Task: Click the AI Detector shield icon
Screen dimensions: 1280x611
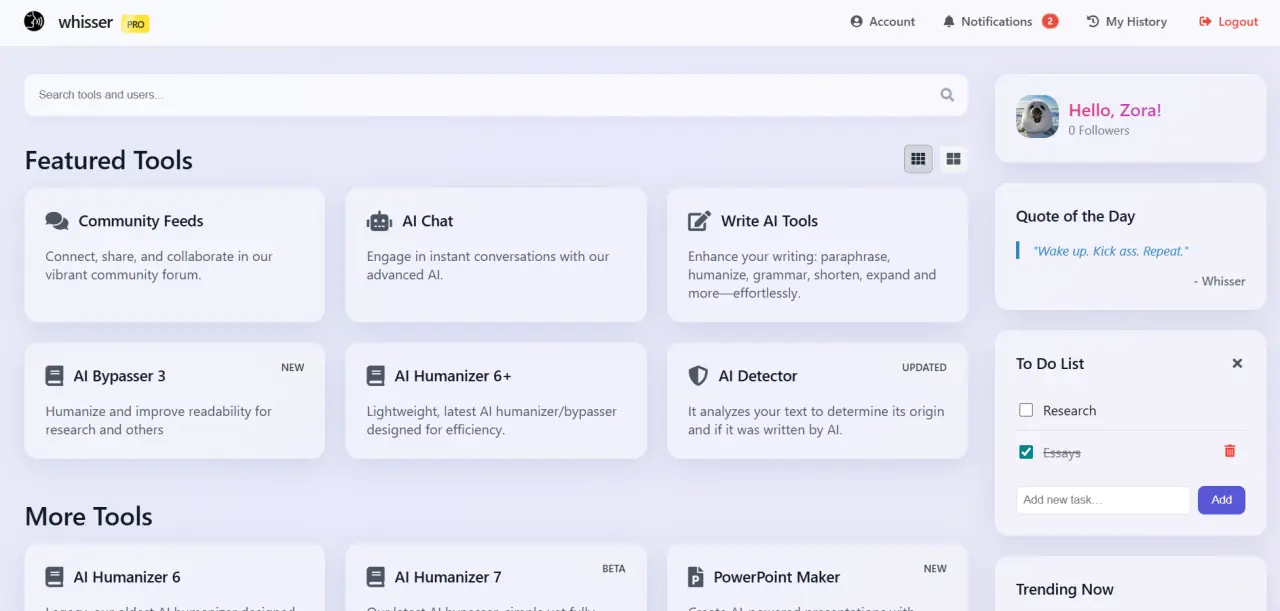Action: (x=698, y=376)
